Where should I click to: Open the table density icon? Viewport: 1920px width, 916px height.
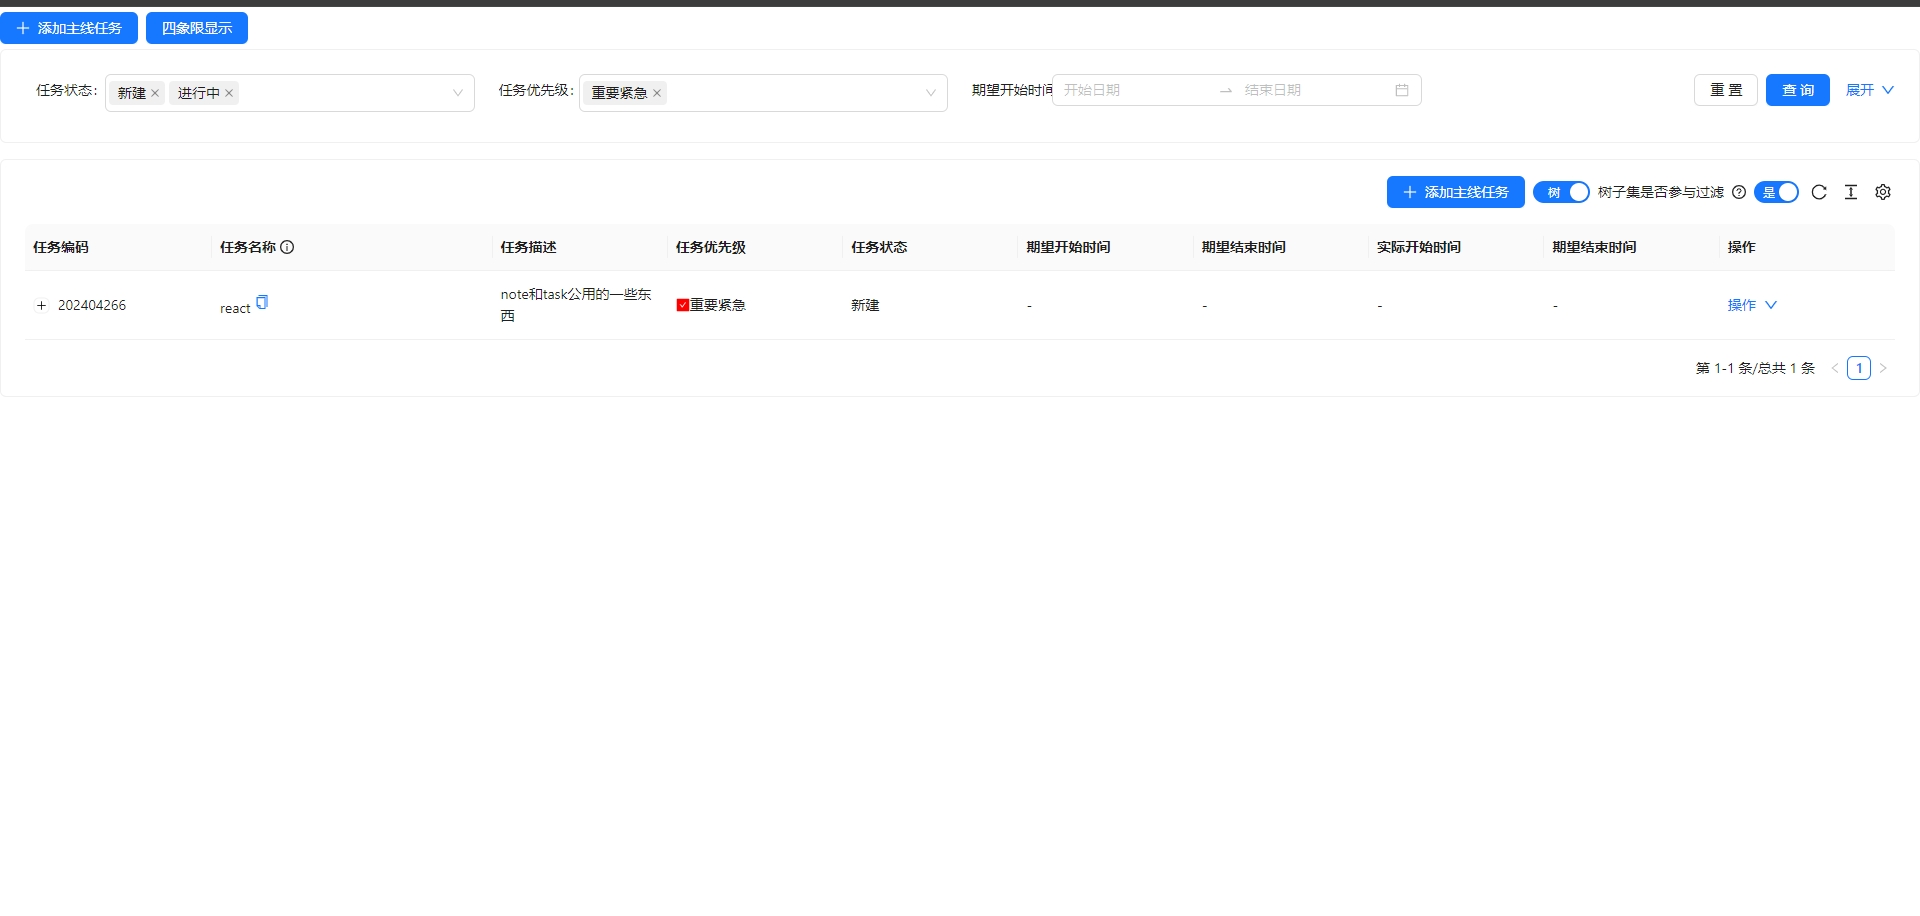tap(1851, 192)
